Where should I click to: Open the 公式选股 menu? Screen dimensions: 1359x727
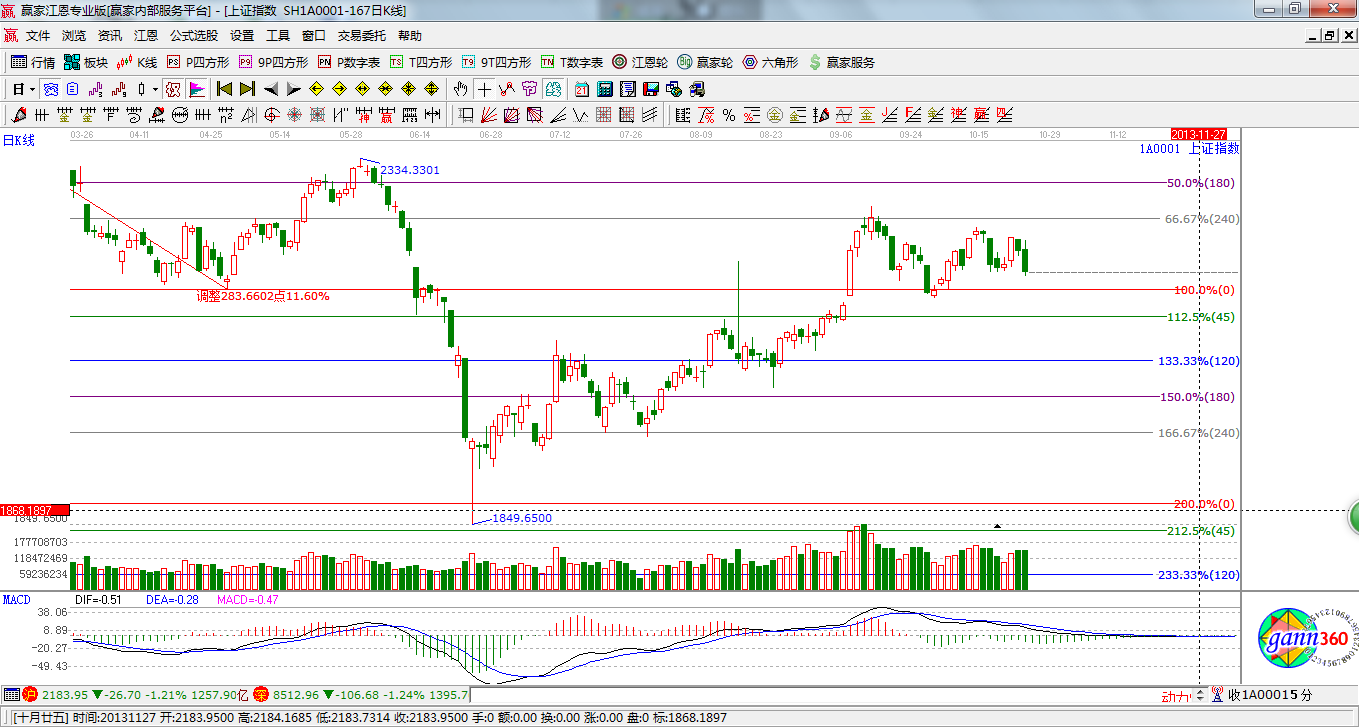pyautogui.click(x=193, y=35)
